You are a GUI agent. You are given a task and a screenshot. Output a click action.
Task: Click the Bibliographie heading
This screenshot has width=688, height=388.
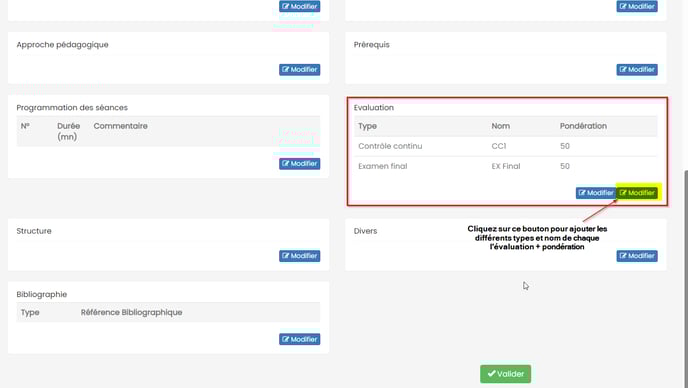(42, 295)
